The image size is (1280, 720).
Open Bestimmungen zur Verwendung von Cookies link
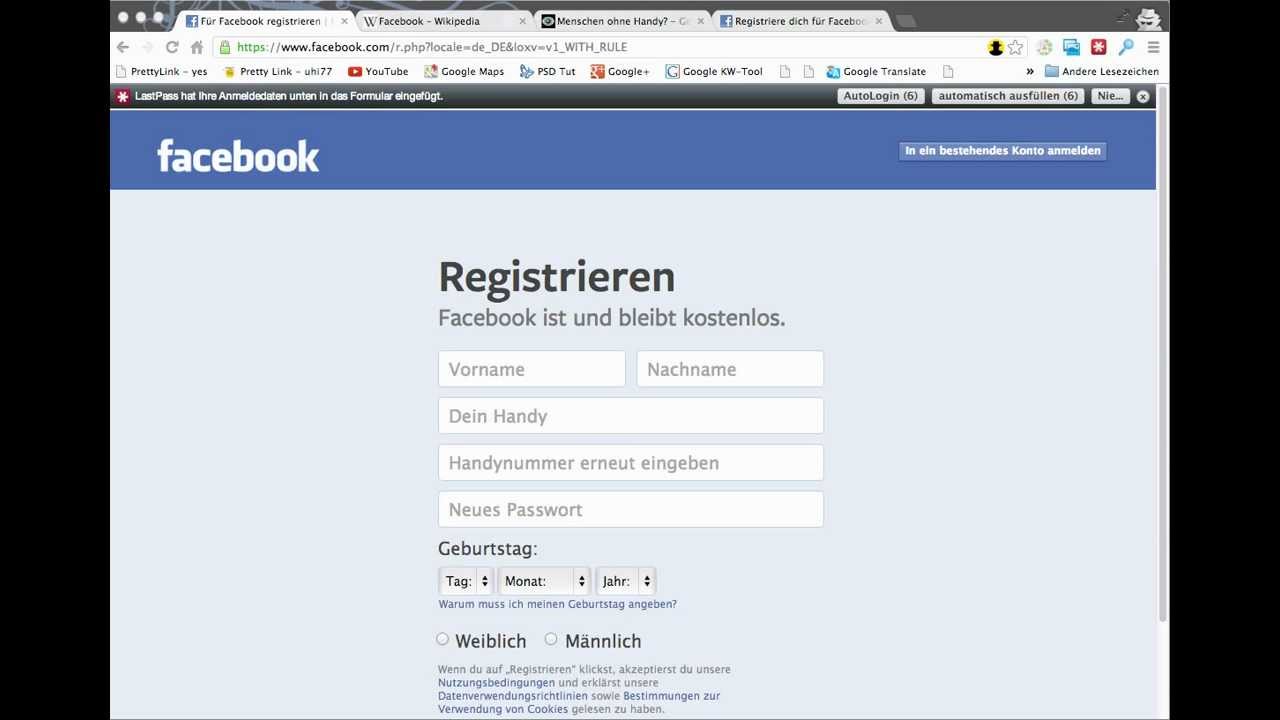click(579, 703)
